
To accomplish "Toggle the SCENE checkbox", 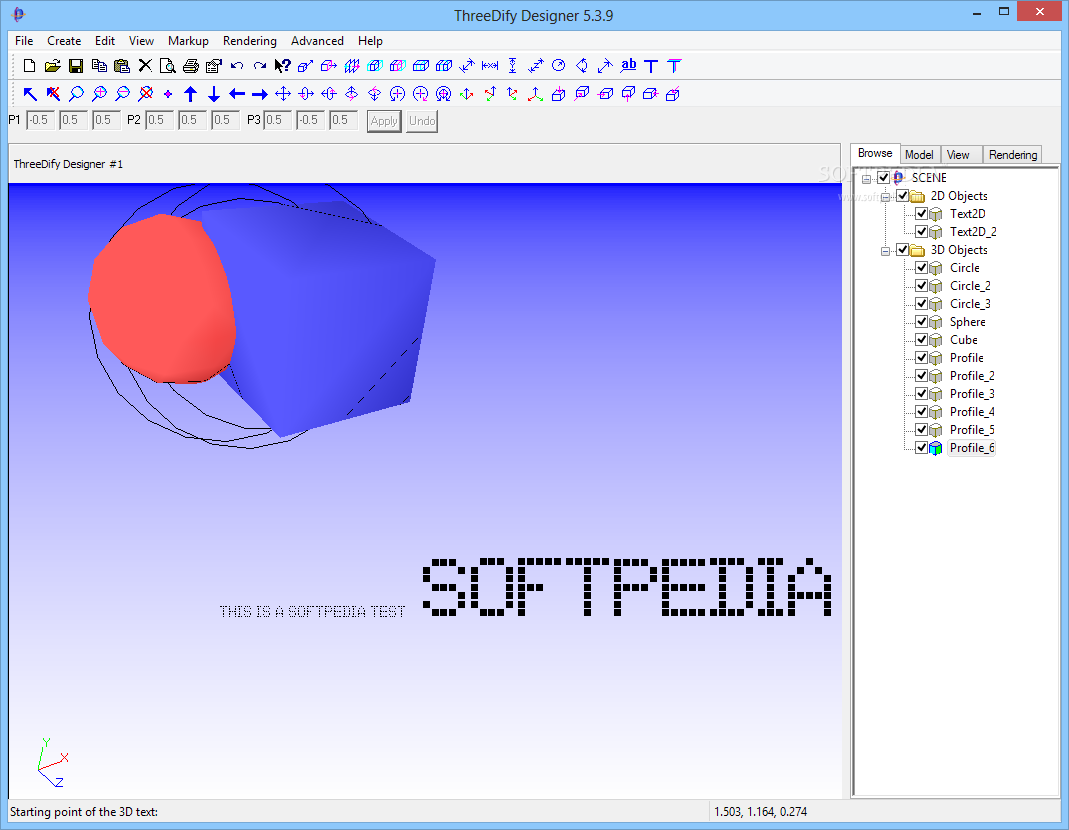I will click(x=884, y=177).
